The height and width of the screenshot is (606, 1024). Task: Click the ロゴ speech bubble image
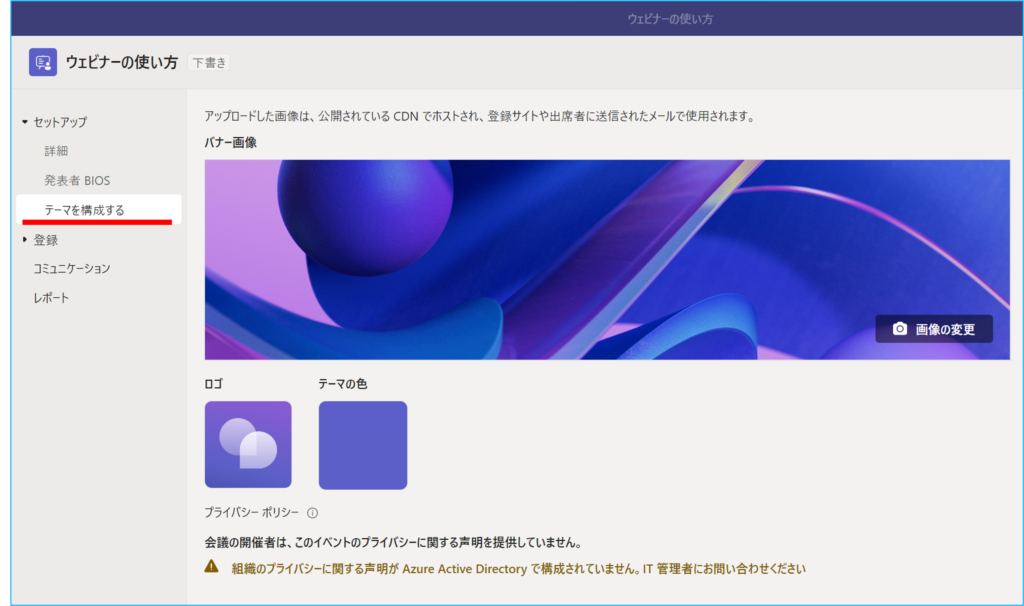point(248,445)
